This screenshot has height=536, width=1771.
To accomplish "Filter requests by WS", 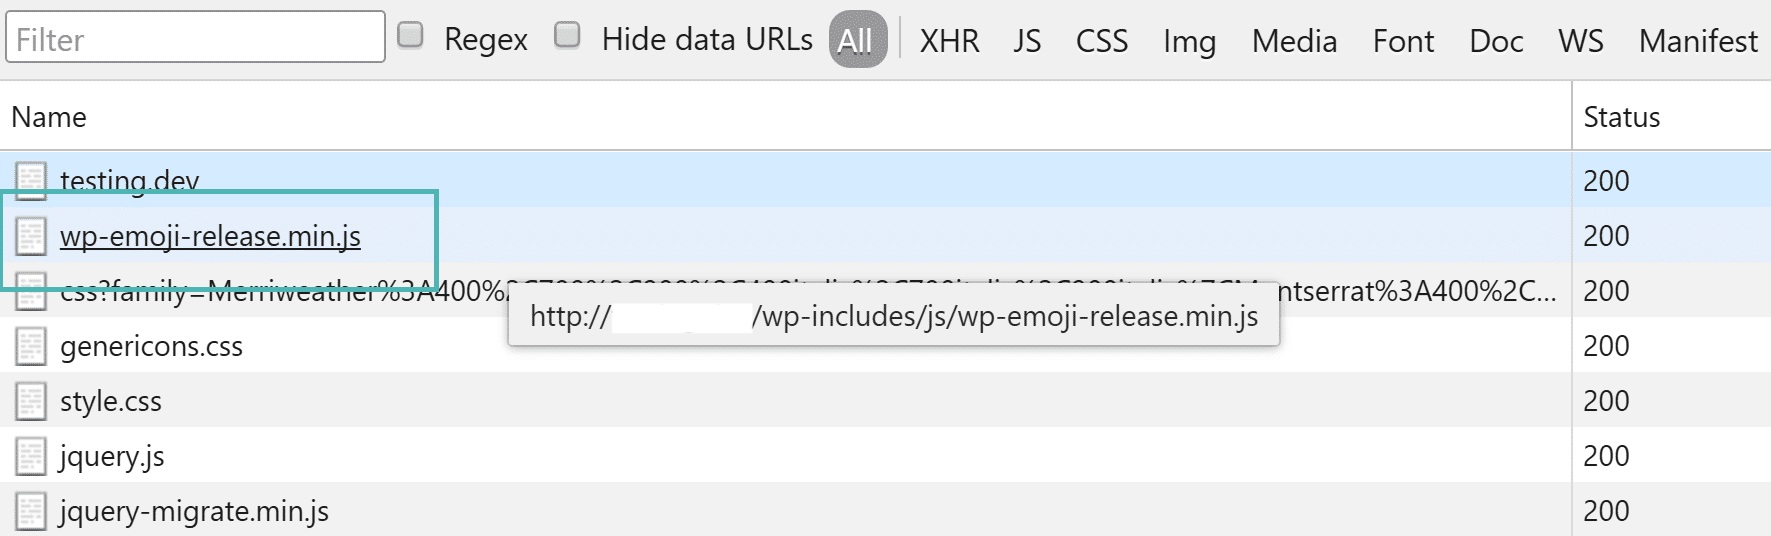I will 1580,41.
